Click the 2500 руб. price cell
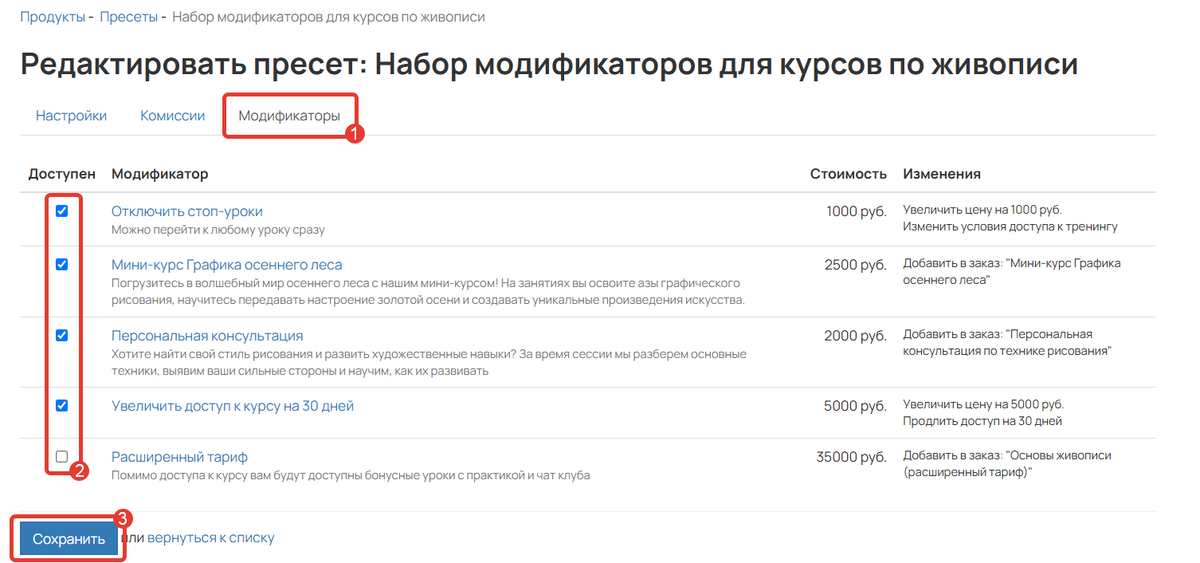1200x563 pixels. [855, 265]
